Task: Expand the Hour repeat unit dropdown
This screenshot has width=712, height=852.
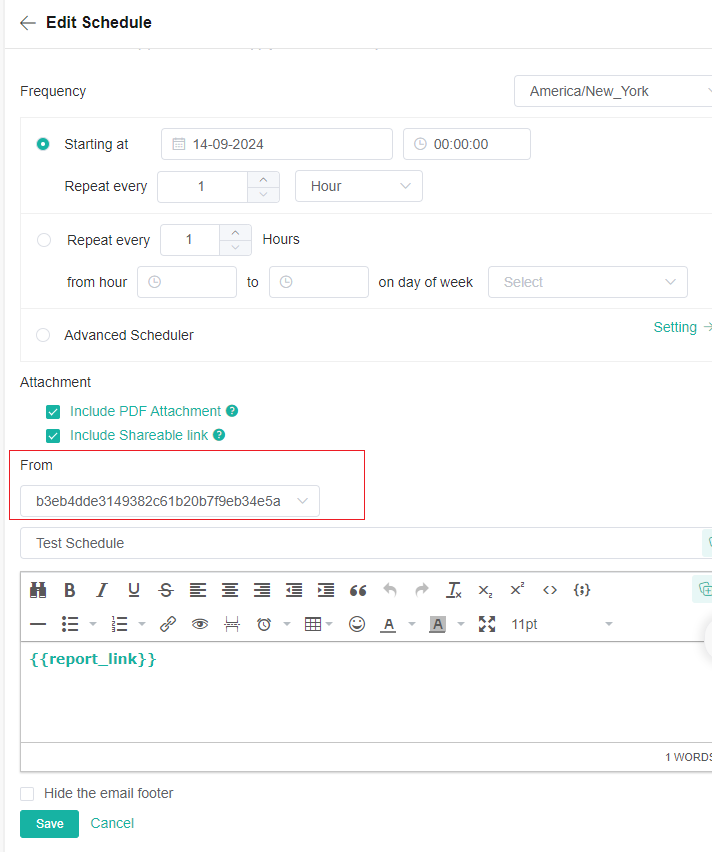Action: [x=358, y=186]
